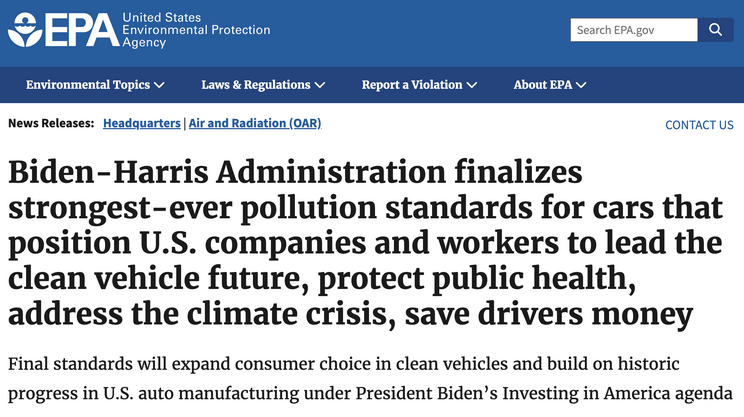The width and height of the screenshot is (744, 417).
Task: Open the About EPA menu
Action: click(543, 85)
